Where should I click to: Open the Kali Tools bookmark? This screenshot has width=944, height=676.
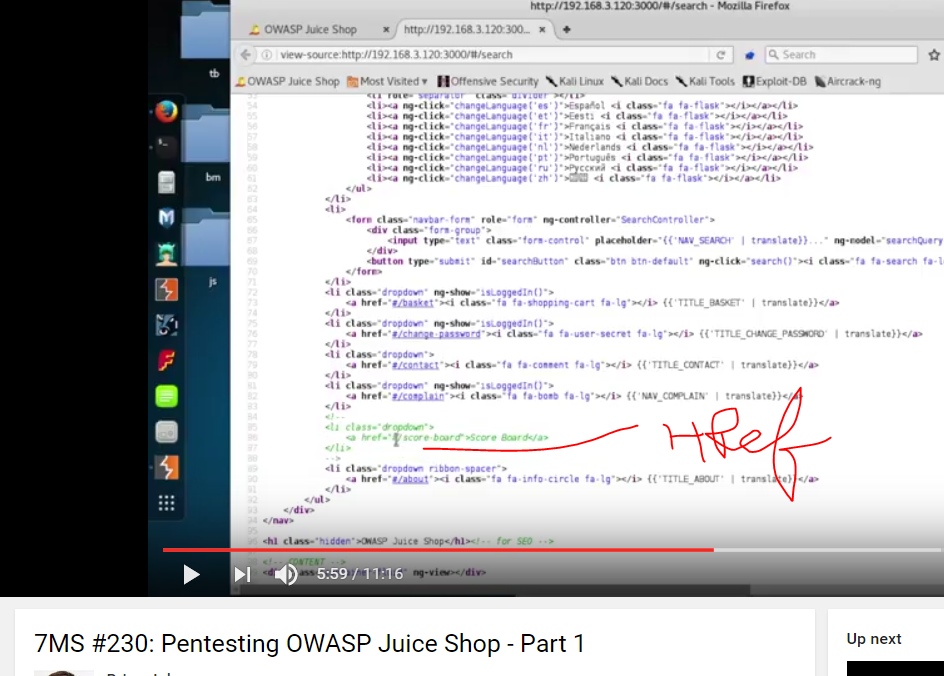pyautogui.click(x=705, y=81)
